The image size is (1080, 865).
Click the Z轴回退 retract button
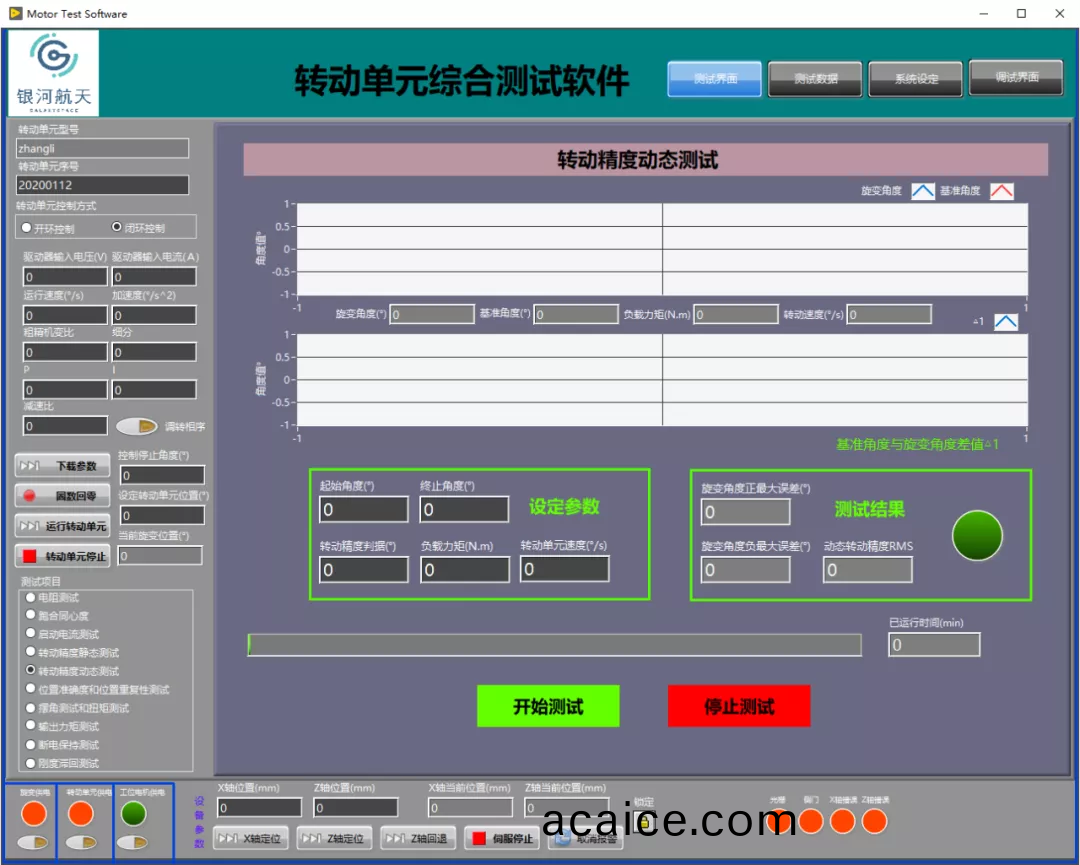click(x=419, y=839)
